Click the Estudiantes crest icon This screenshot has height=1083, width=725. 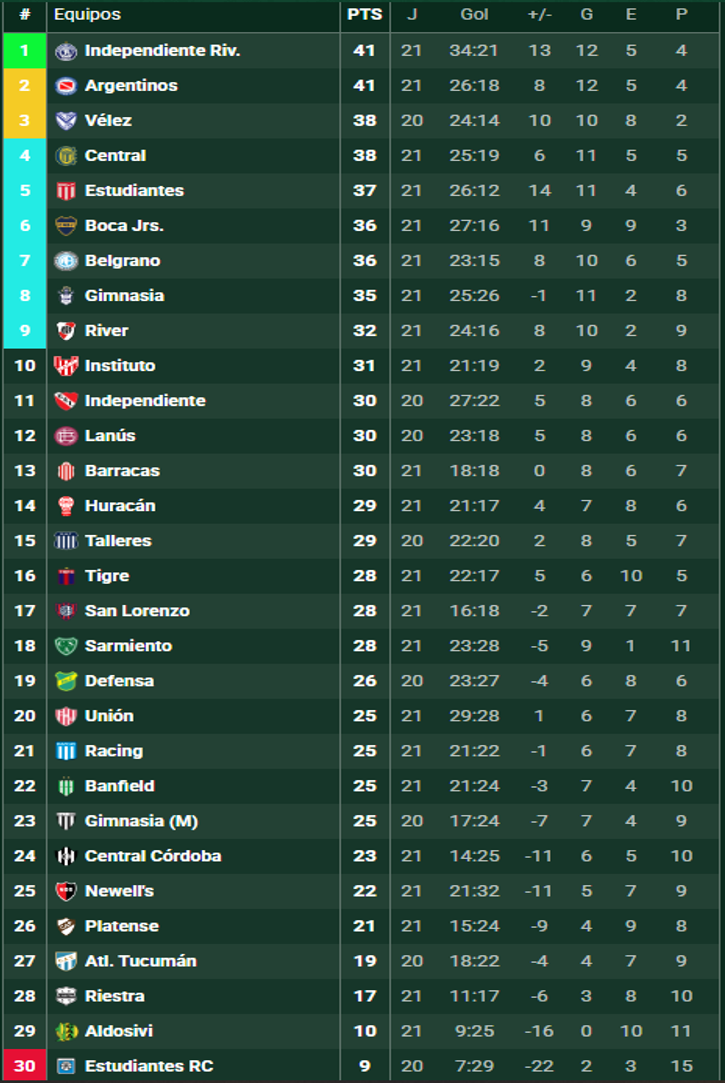(x=66, y=191)
